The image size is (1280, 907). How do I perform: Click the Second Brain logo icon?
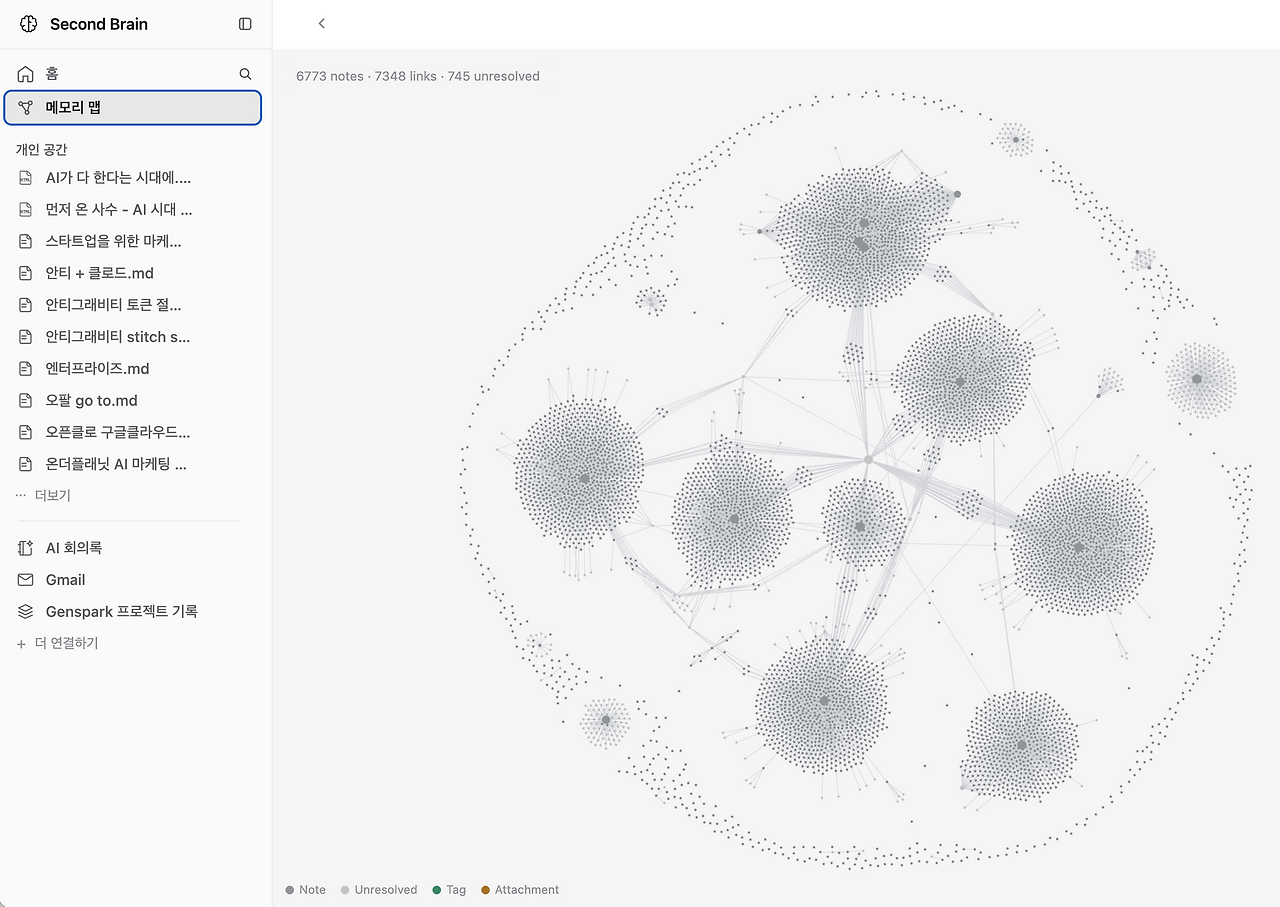[x=28, y=24]
